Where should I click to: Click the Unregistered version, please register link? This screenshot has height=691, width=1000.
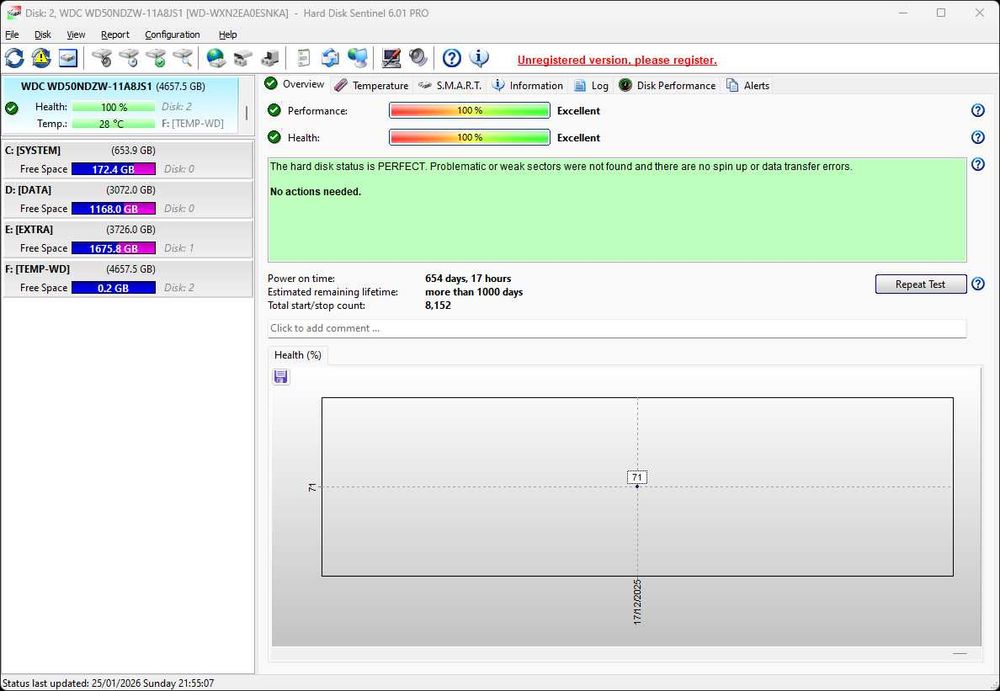(x=617, y=60)
